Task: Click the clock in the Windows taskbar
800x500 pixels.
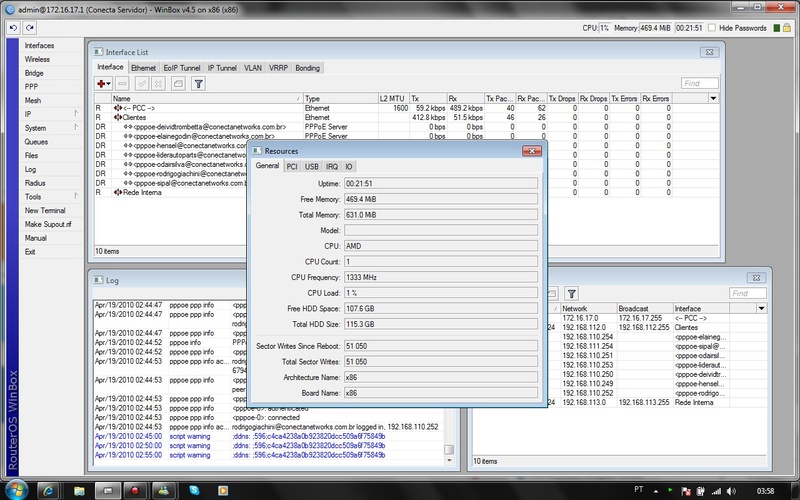Action: coord(765,491)
